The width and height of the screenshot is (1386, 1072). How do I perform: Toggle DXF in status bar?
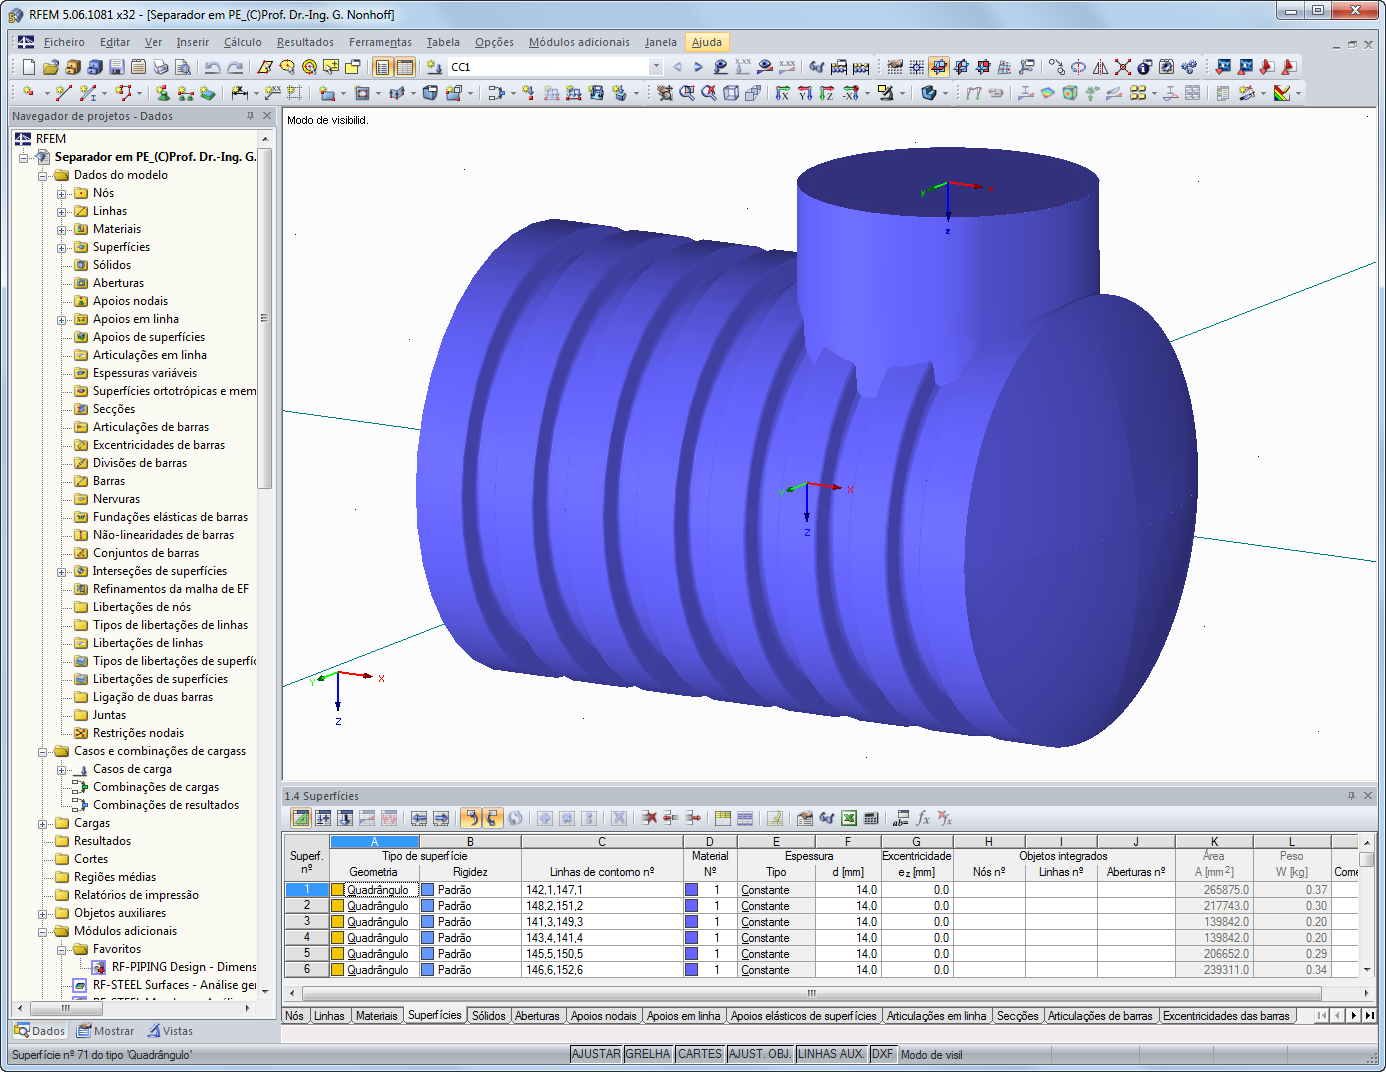click(x=882, y=1054)
